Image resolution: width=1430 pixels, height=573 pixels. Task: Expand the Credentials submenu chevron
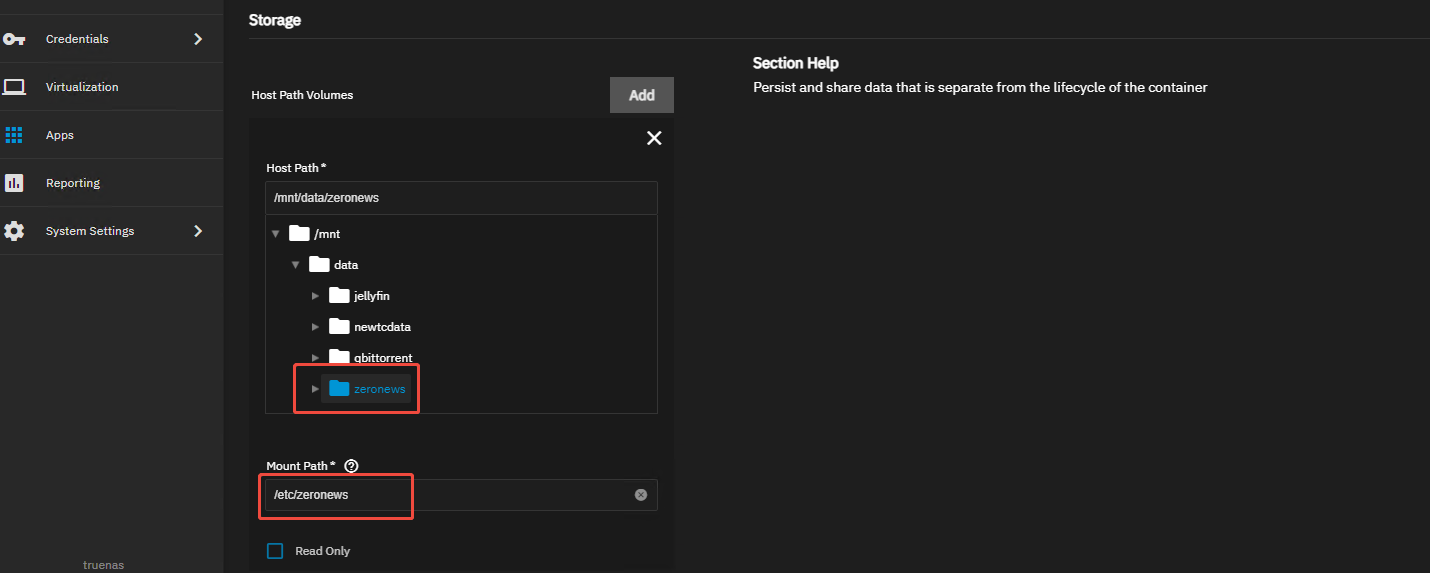[x=198, y=39]
